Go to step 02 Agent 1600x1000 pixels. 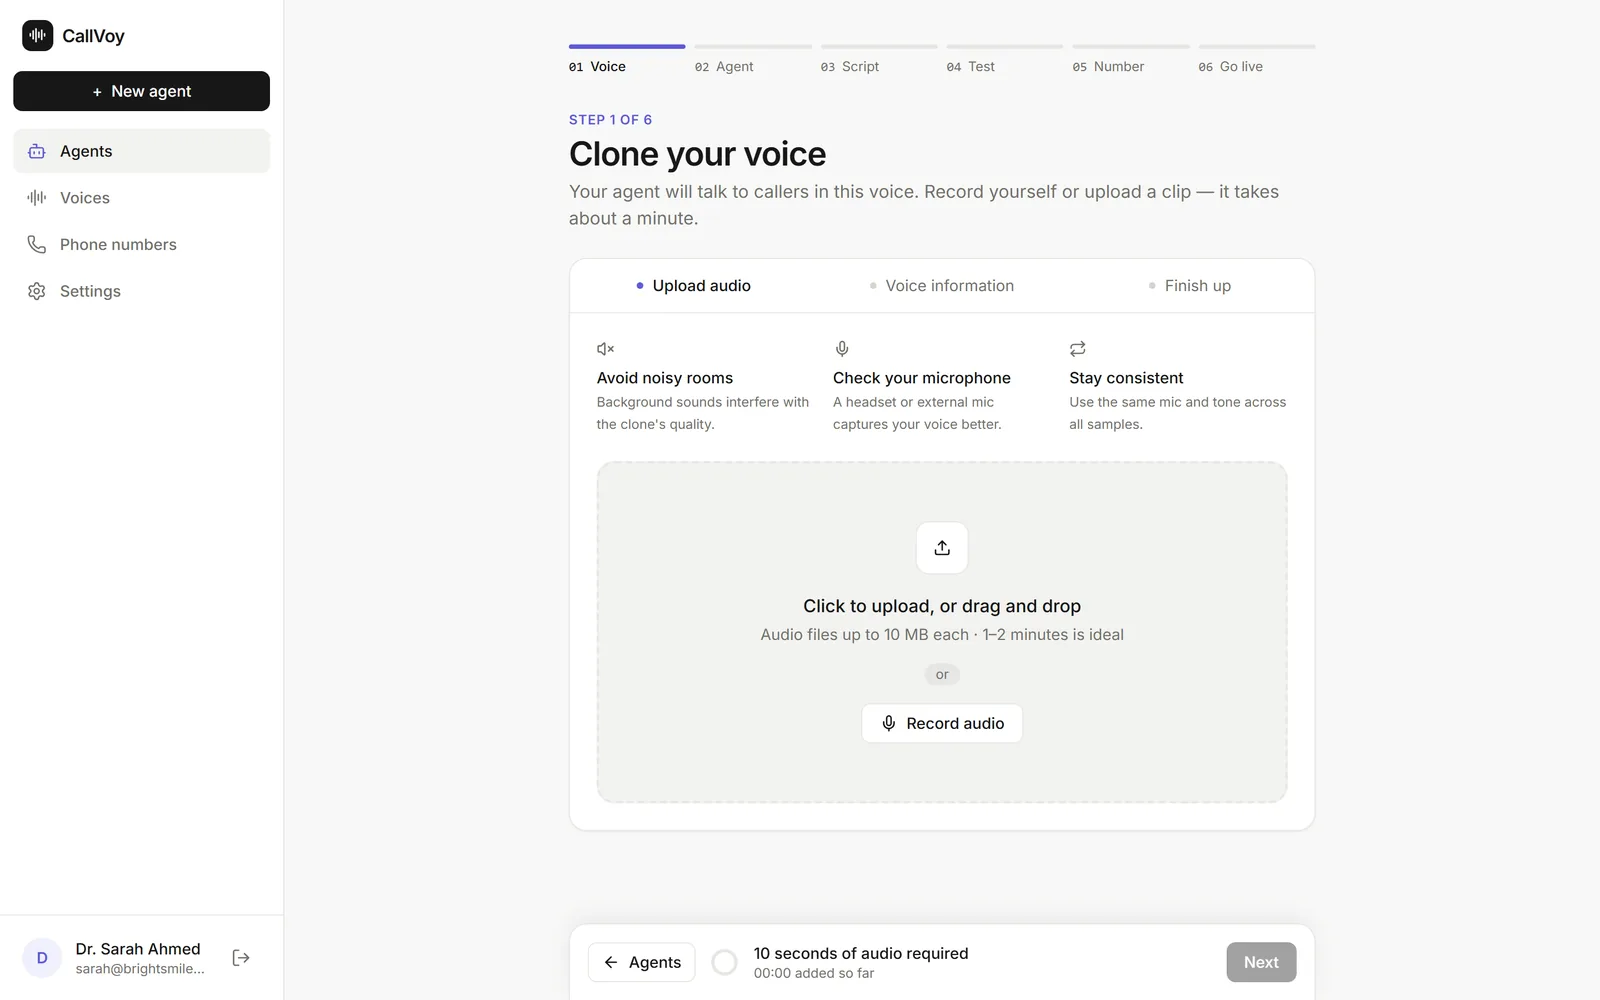[x=753, y=60]
